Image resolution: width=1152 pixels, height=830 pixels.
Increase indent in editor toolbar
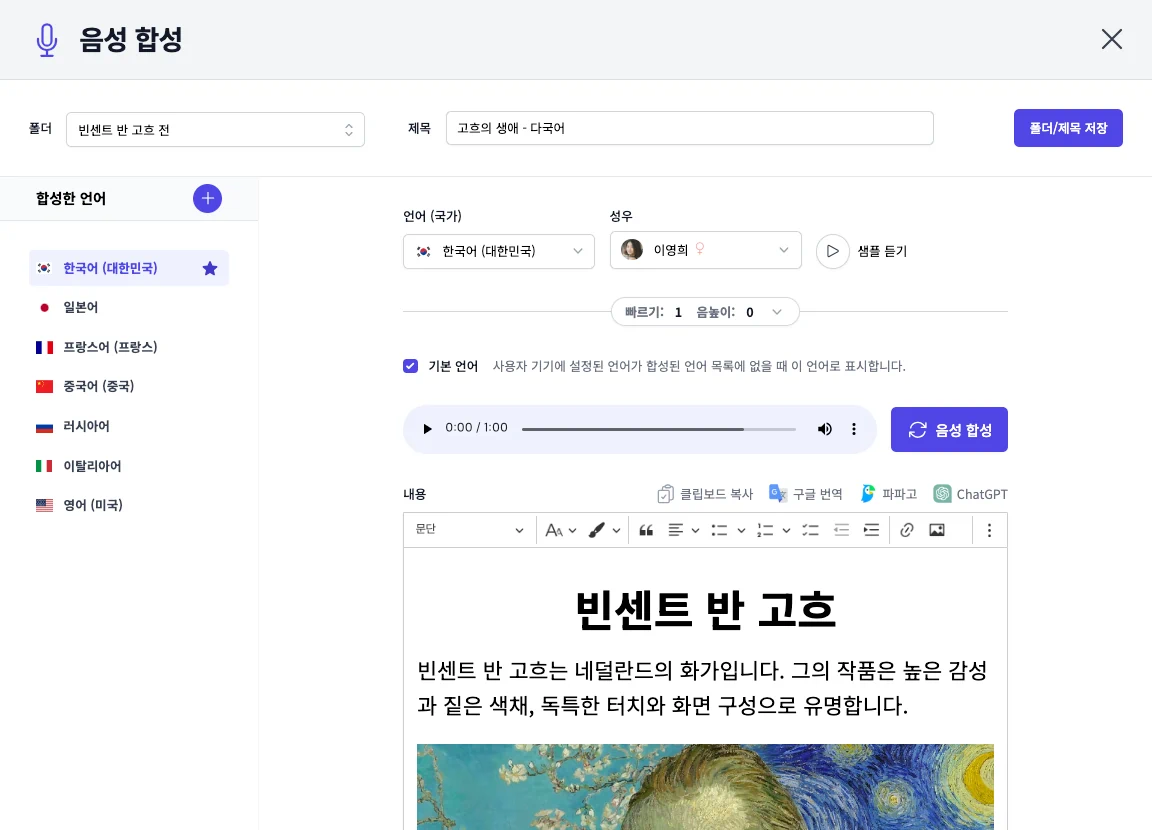871,530
